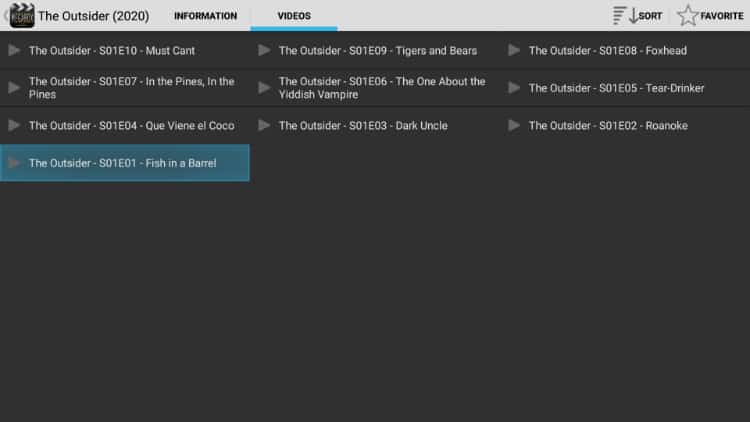Select the Que Viene el Coco episode title

132,125
